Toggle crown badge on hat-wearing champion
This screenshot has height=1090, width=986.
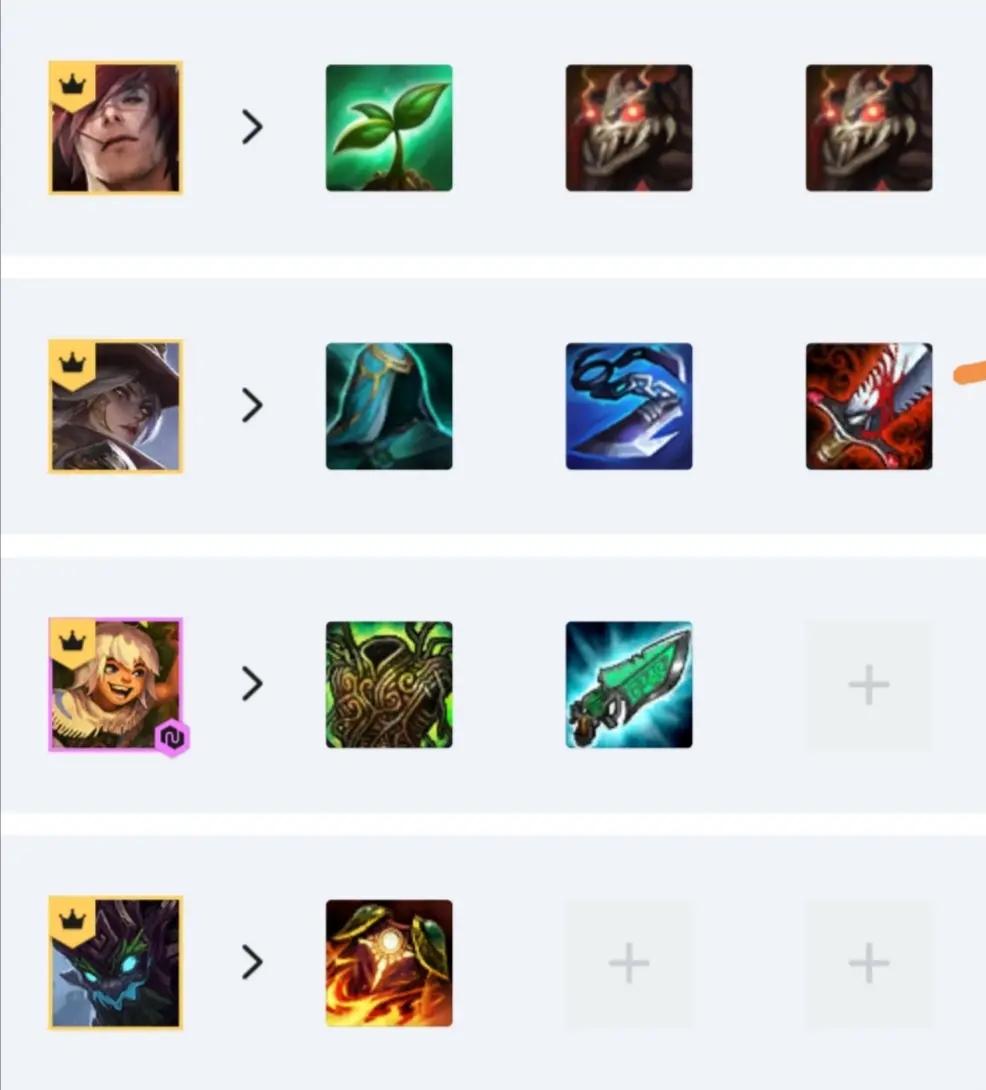[72, 364]
